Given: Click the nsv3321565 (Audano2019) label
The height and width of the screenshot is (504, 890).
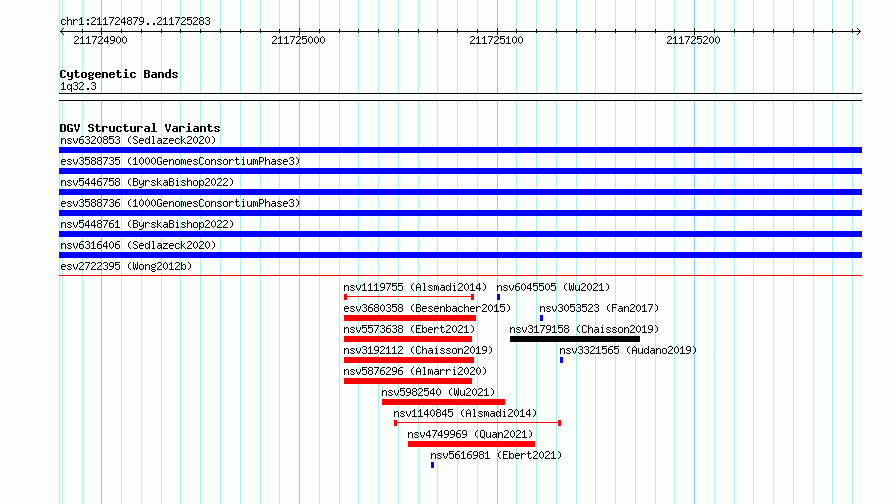Looking at the screenshot, I should [628, 350].
